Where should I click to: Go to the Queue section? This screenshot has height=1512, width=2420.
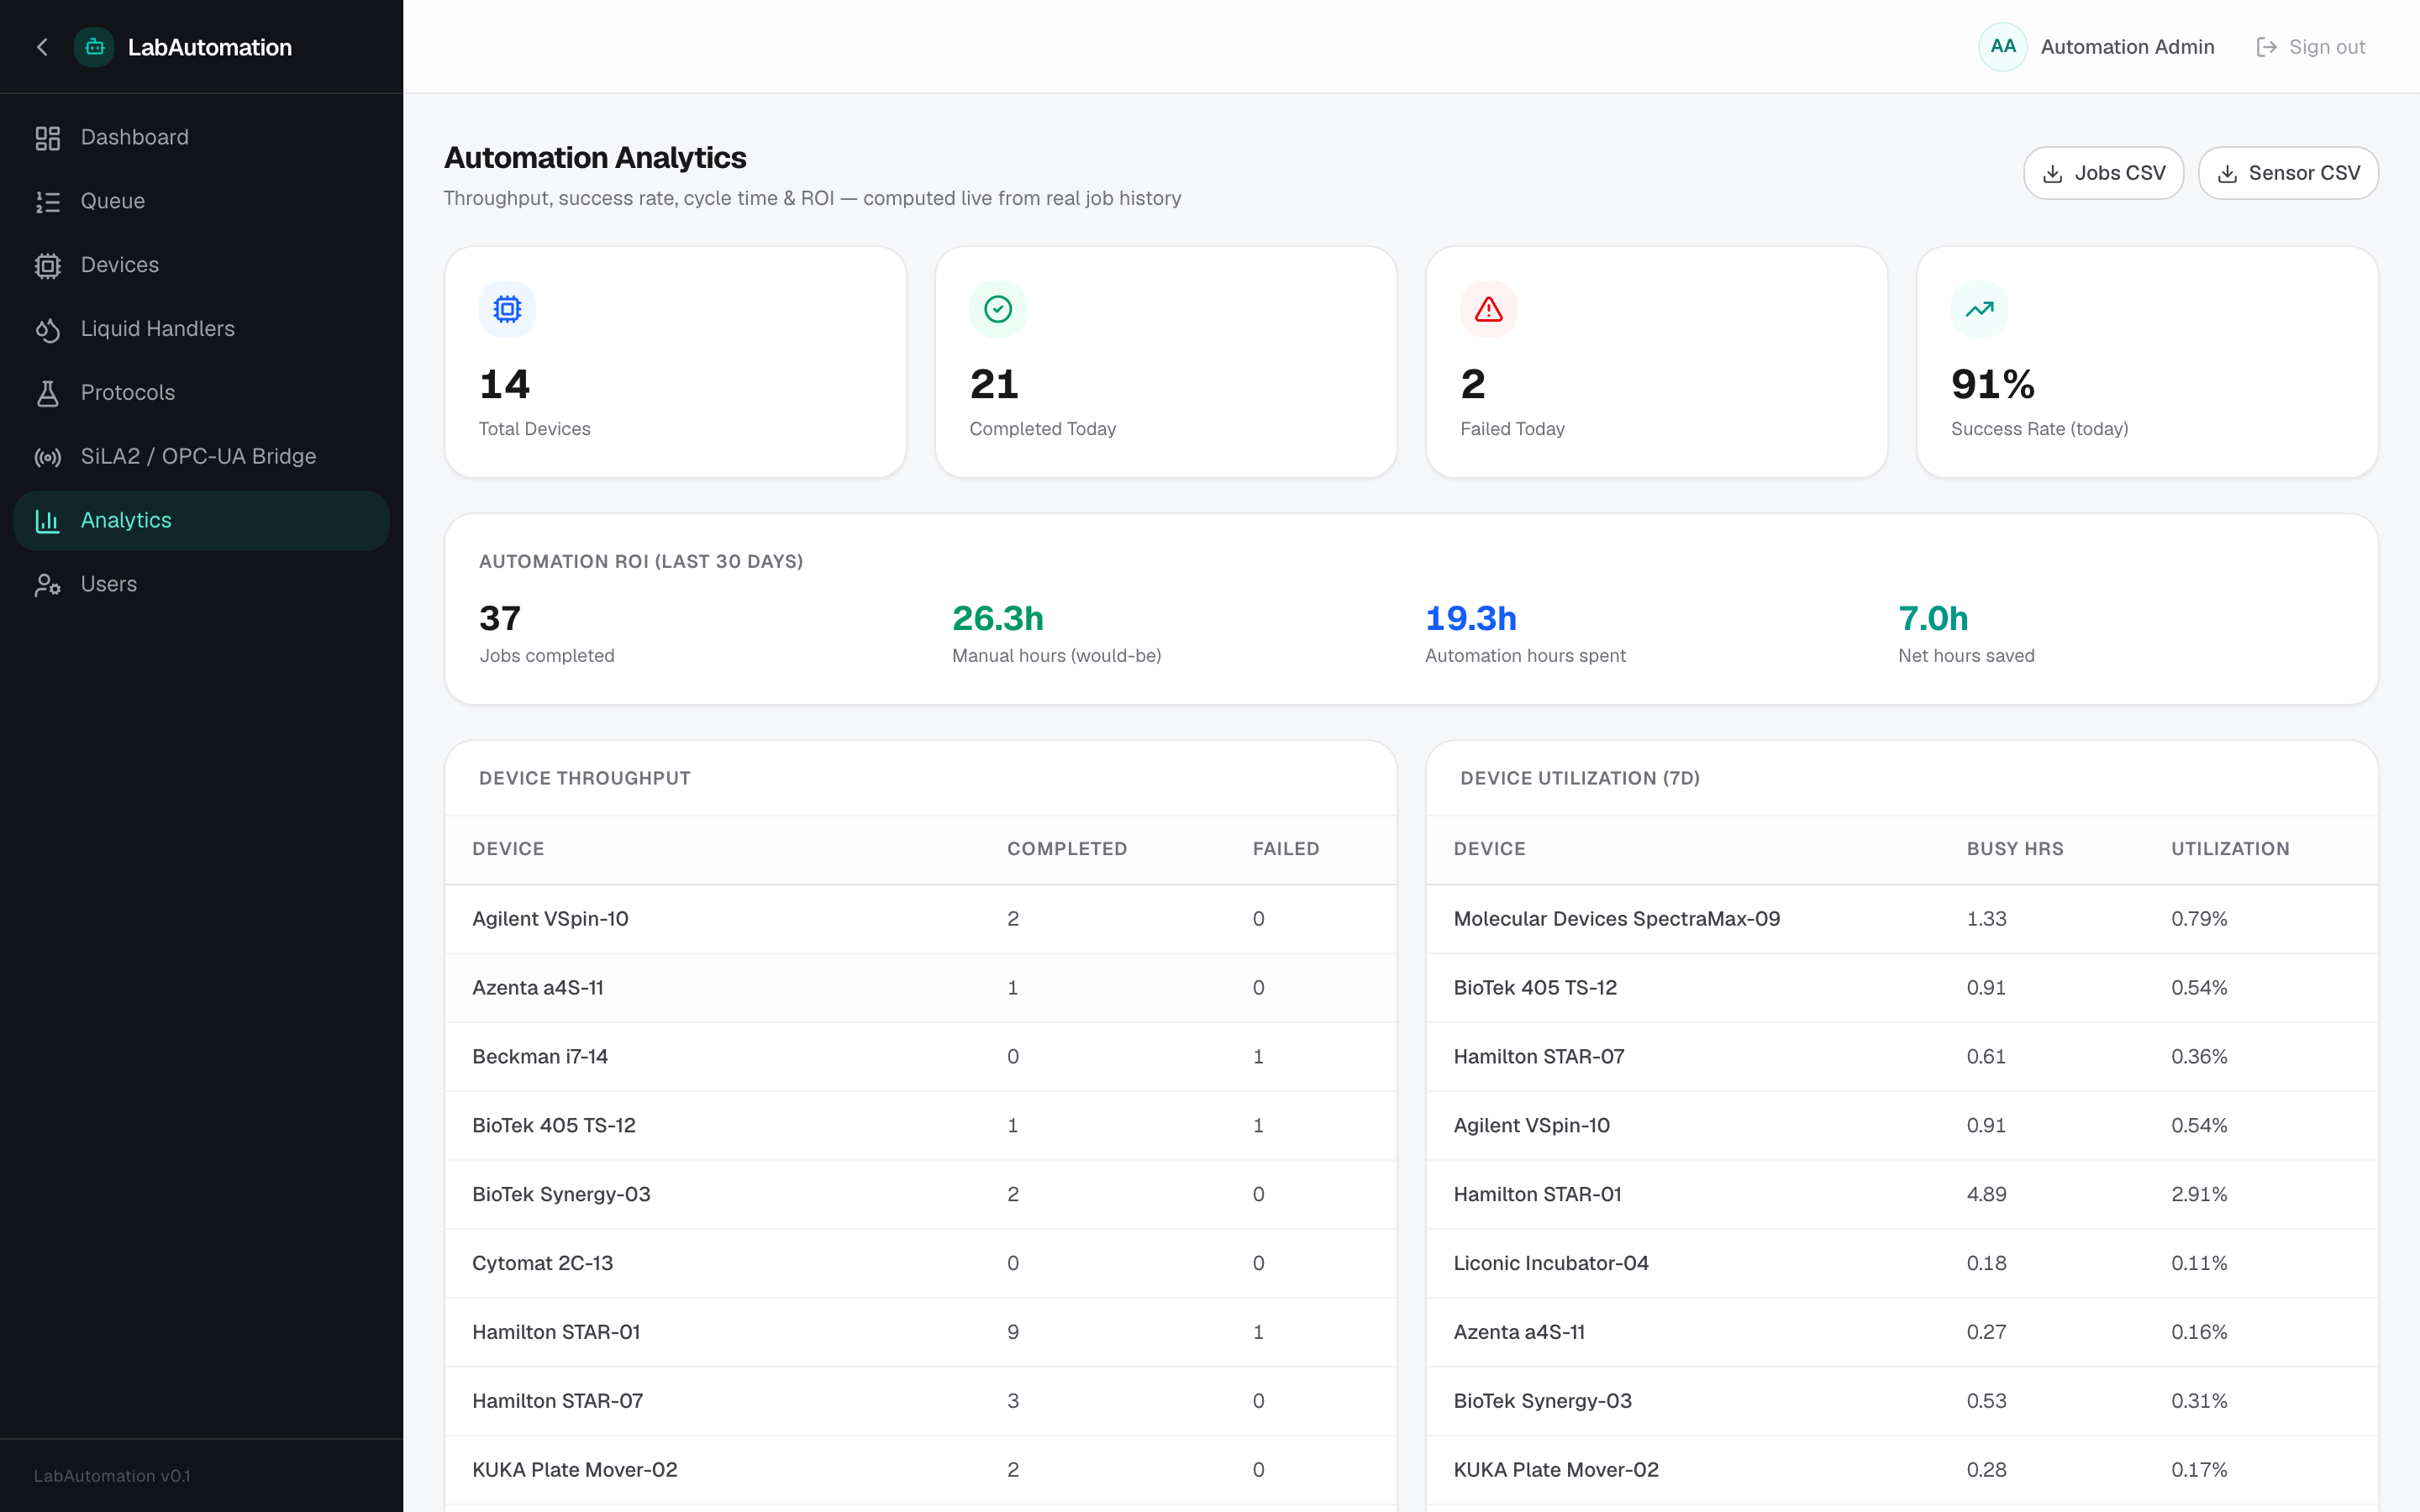pyautogui.click(x=201, y=202)
